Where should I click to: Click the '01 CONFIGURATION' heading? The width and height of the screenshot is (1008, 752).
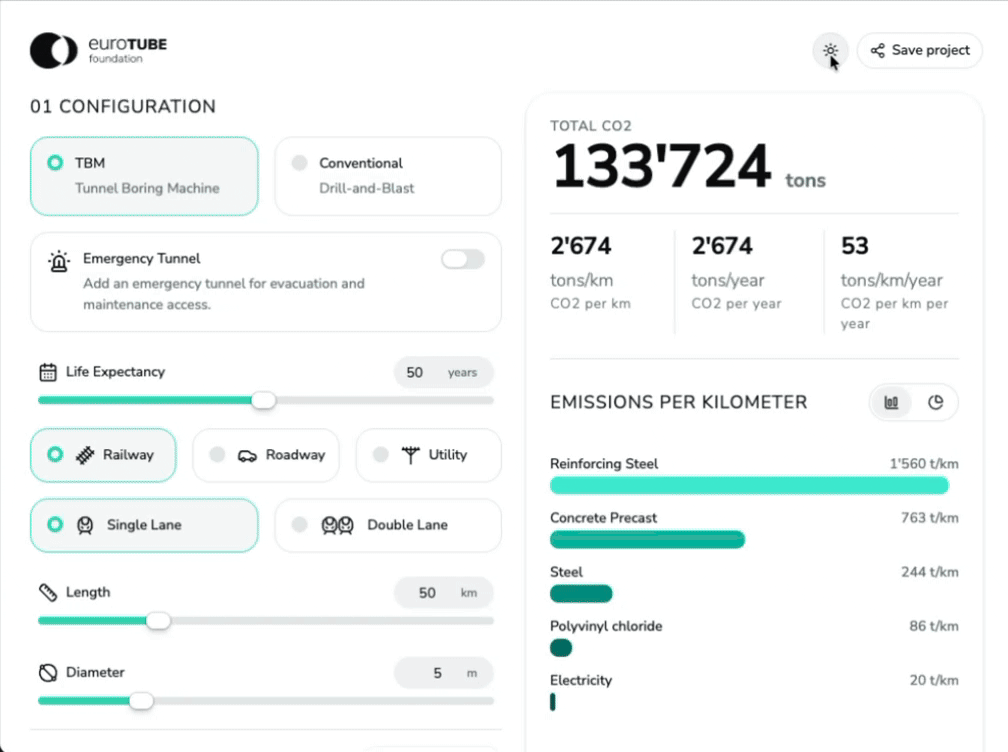[x=123, y=107]
